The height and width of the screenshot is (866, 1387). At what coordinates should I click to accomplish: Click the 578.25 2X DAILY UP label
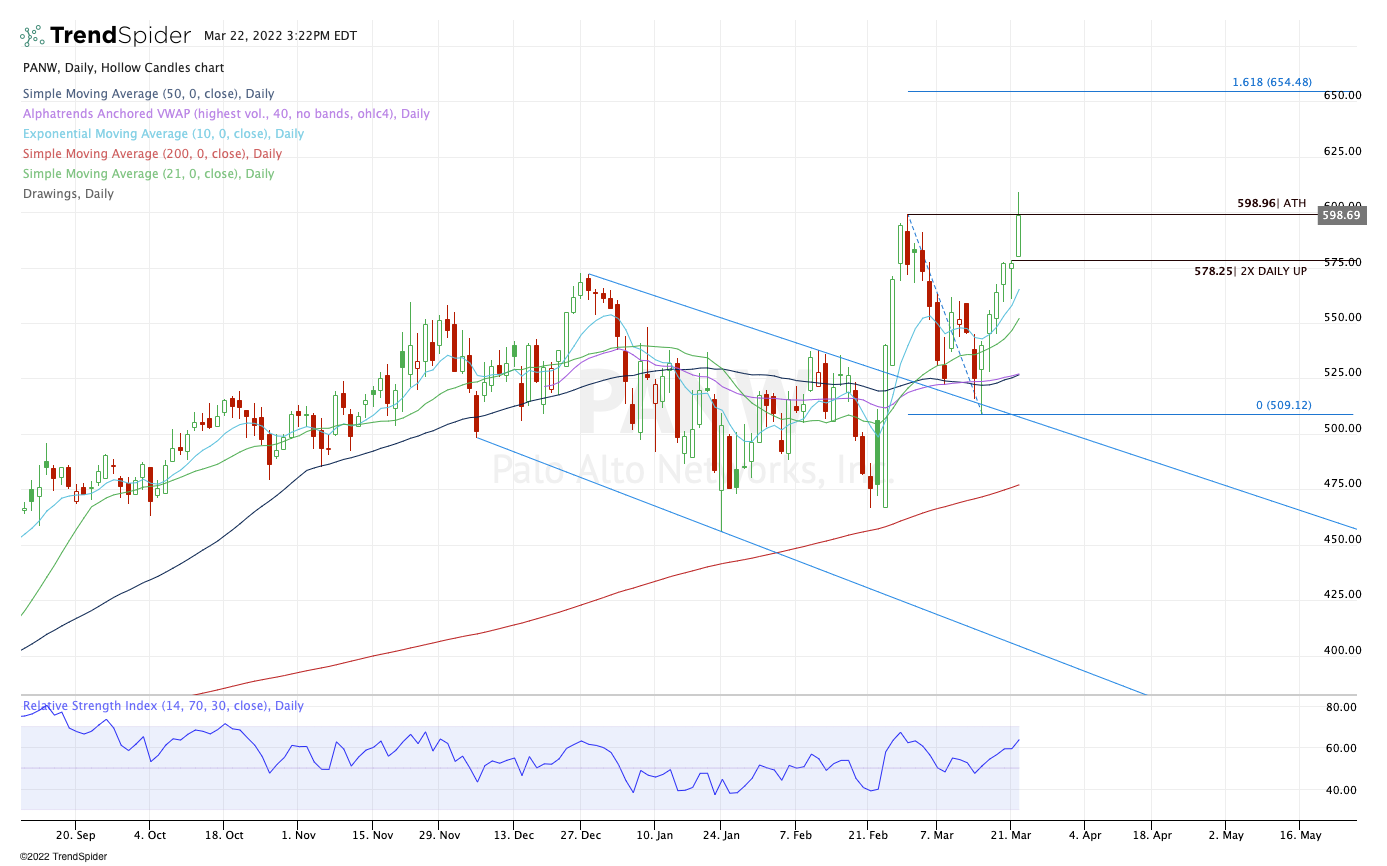point(1250,271)
